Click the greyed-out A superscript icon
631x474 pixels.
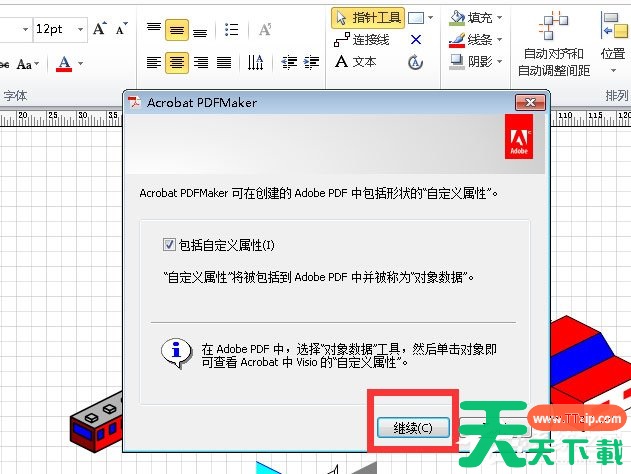coord(264,29)
